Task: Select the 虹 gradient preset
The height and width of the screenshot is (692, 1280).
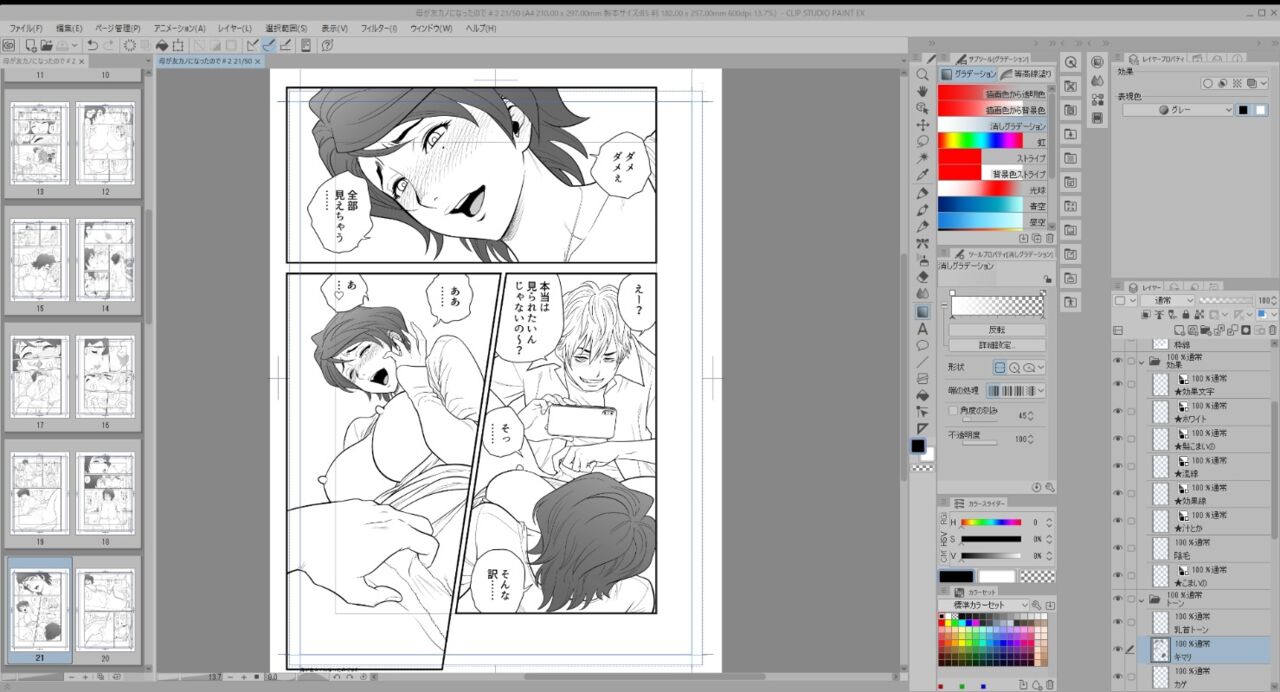Action: click(x=992, y=142)
